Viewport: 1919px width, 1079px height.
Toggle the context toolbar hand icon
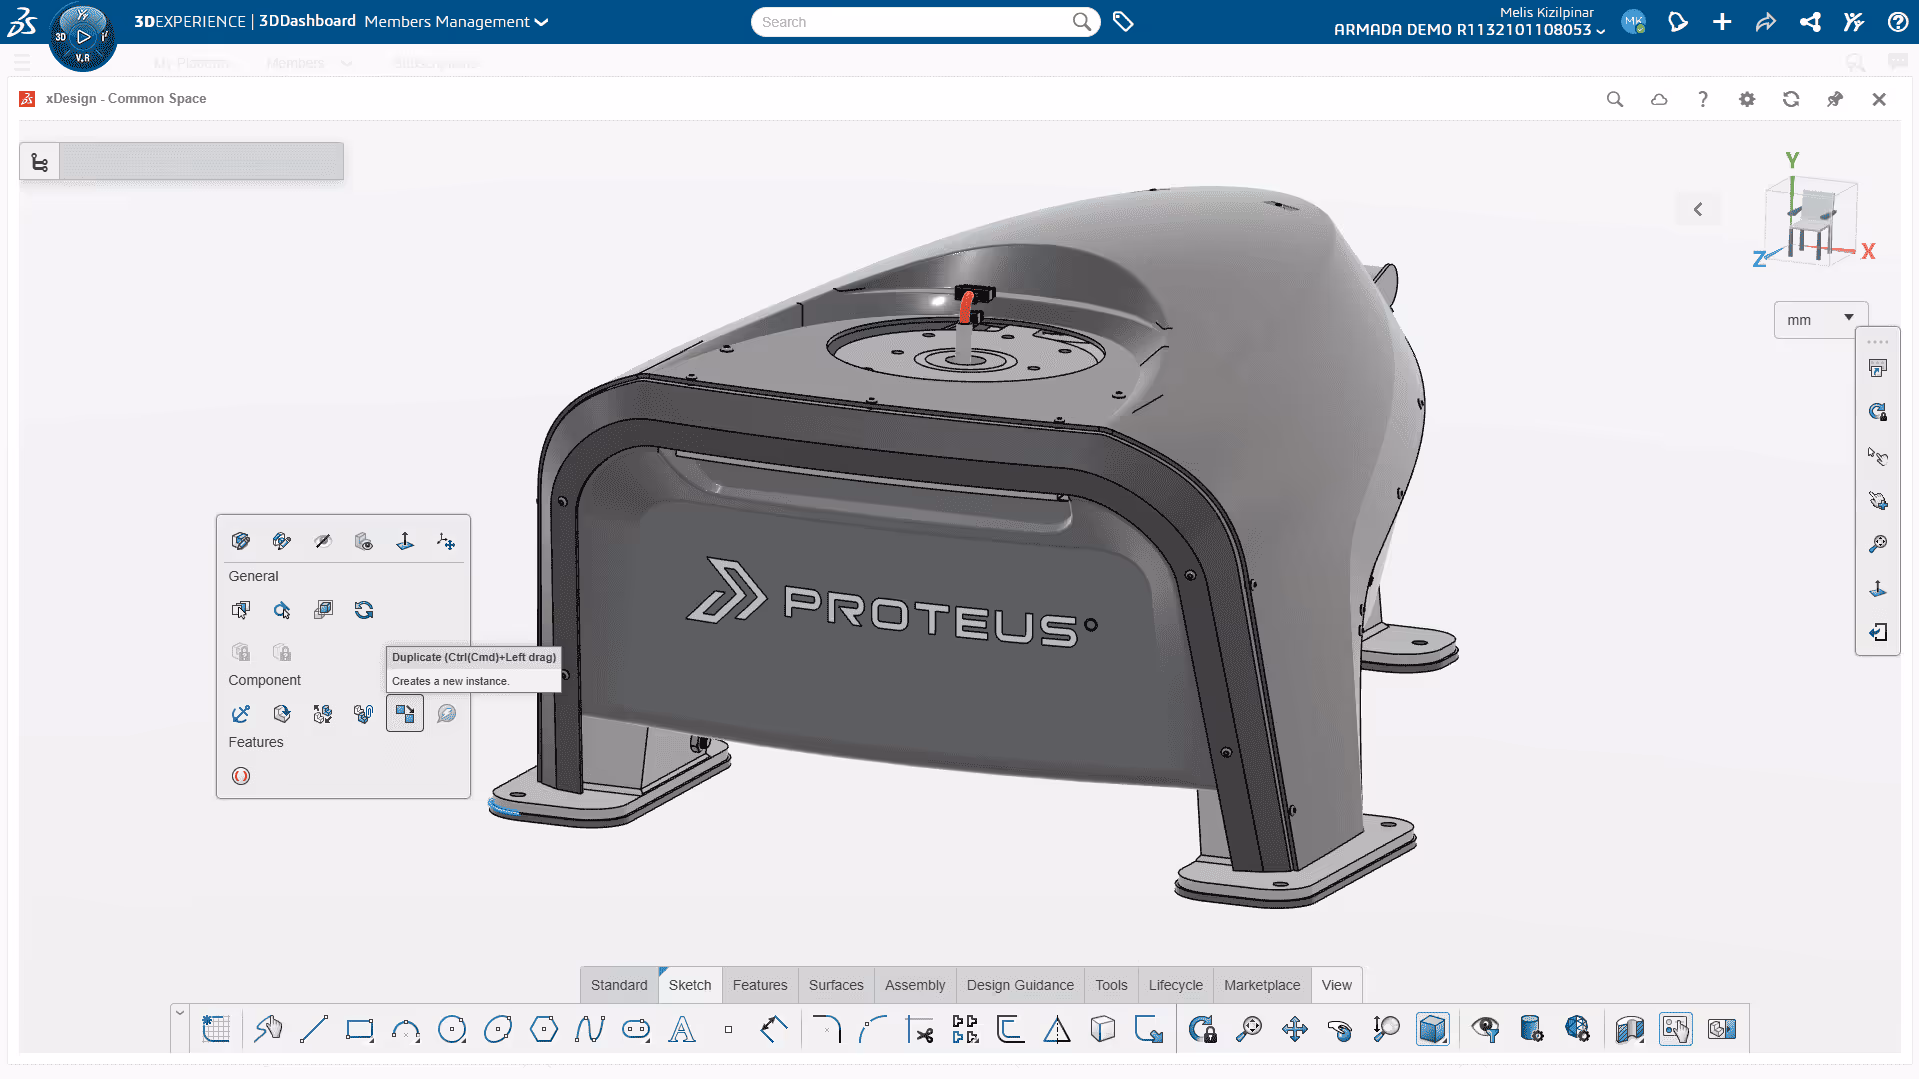(1676, 1029)
